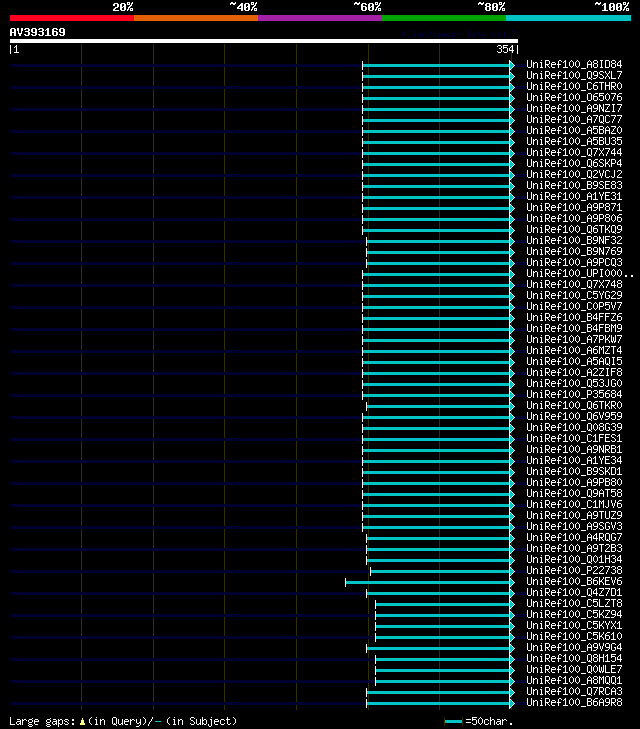
Task: Click the purple ~60% identity legend segment
Action: (320, 18)
